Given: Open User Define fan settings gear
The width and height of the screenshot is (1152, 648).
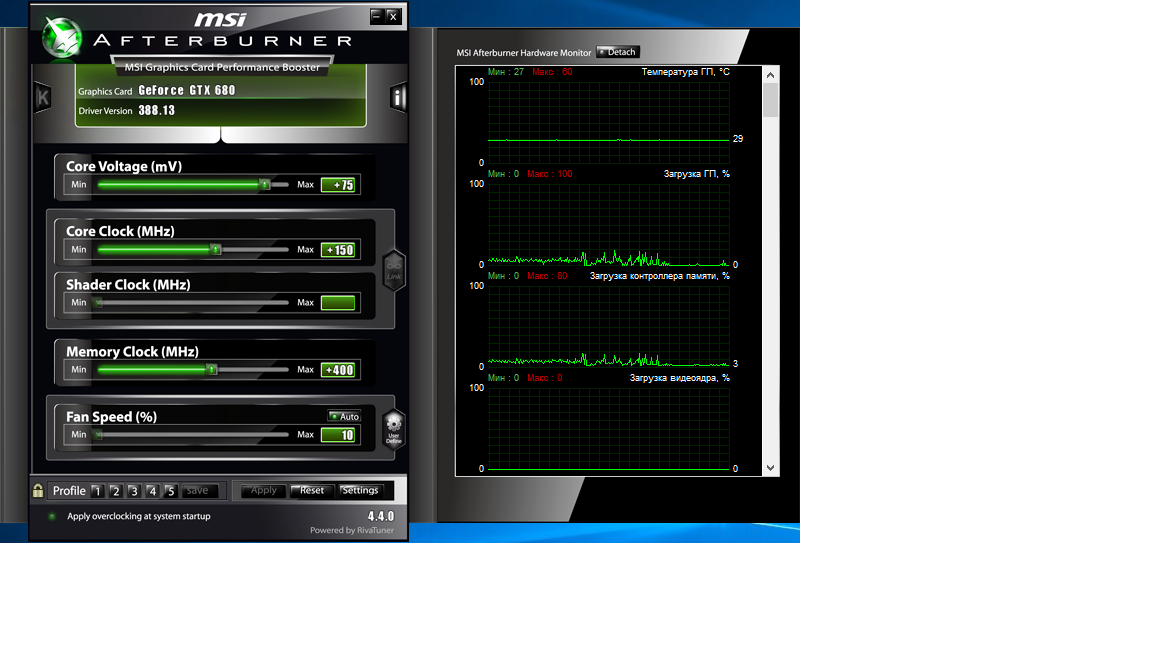Looking at the screenshot, I should tap(394, 428).
